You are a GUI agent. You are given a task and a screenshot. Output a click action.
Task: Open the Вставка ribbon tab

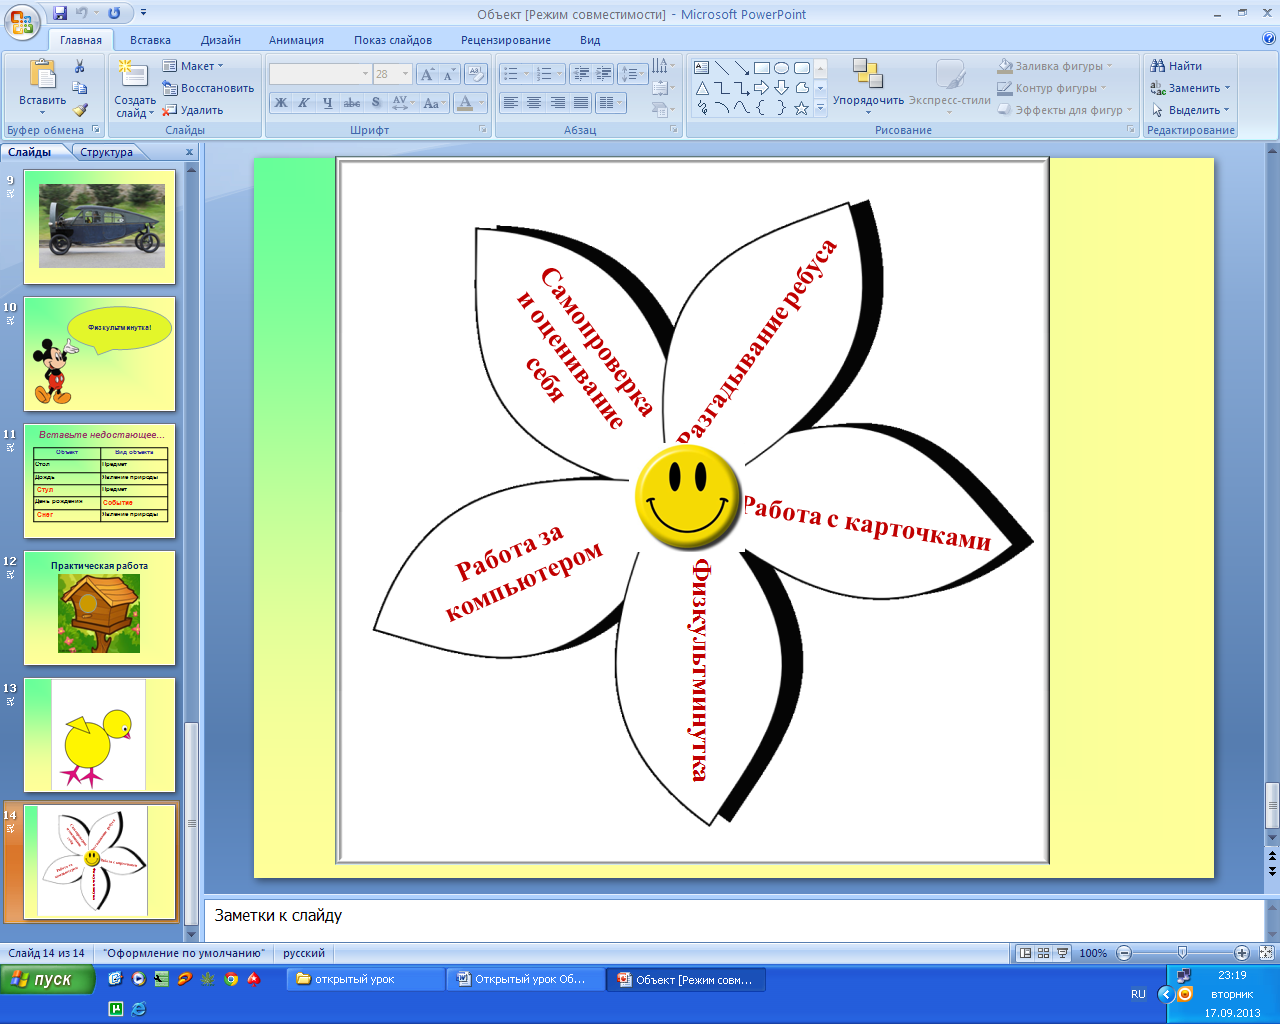150,40
